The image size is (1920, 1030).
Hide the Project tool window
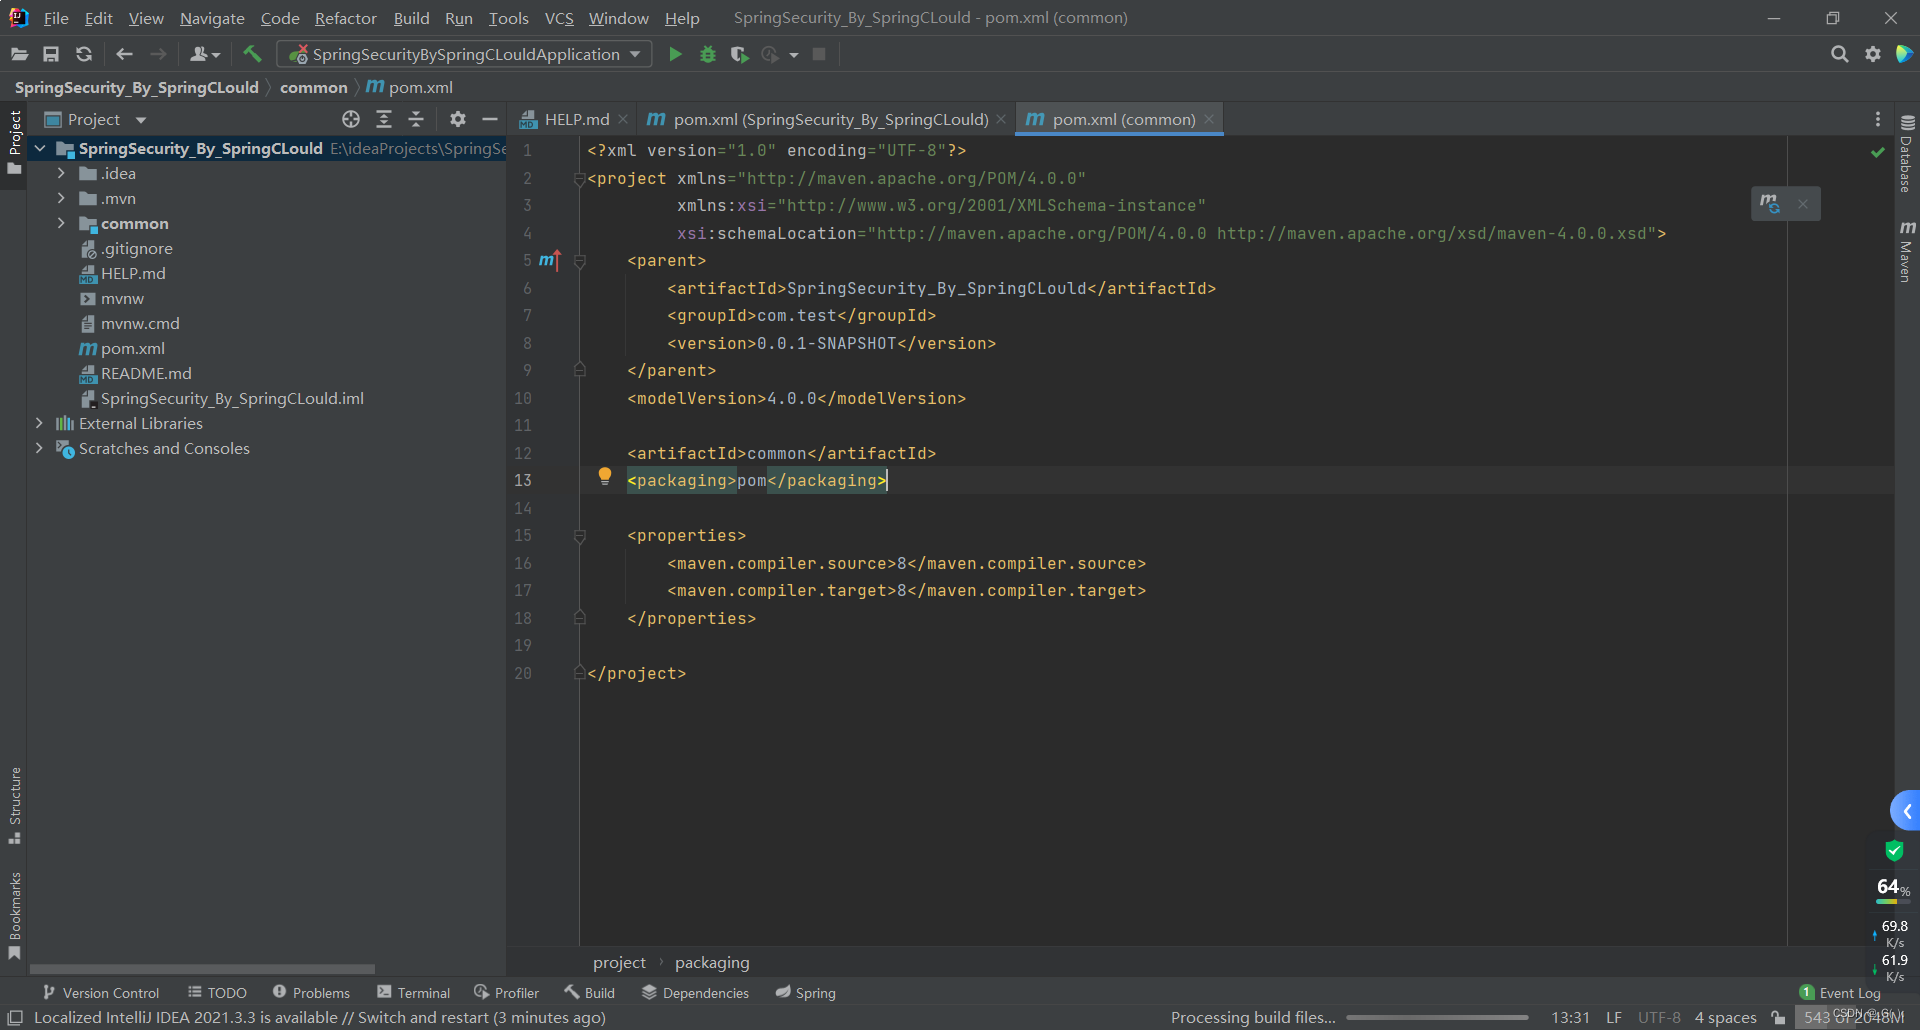click(490, 119)
